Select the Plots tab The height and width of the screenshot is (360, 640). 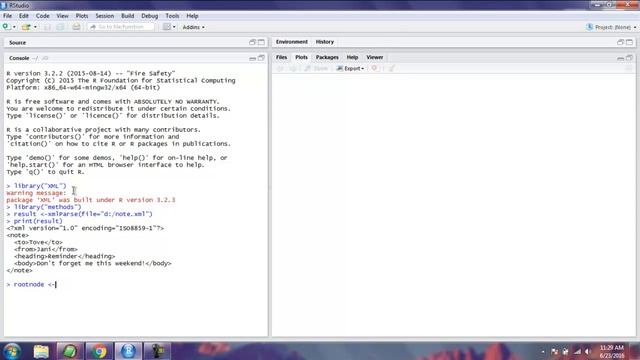click(301, 58)
